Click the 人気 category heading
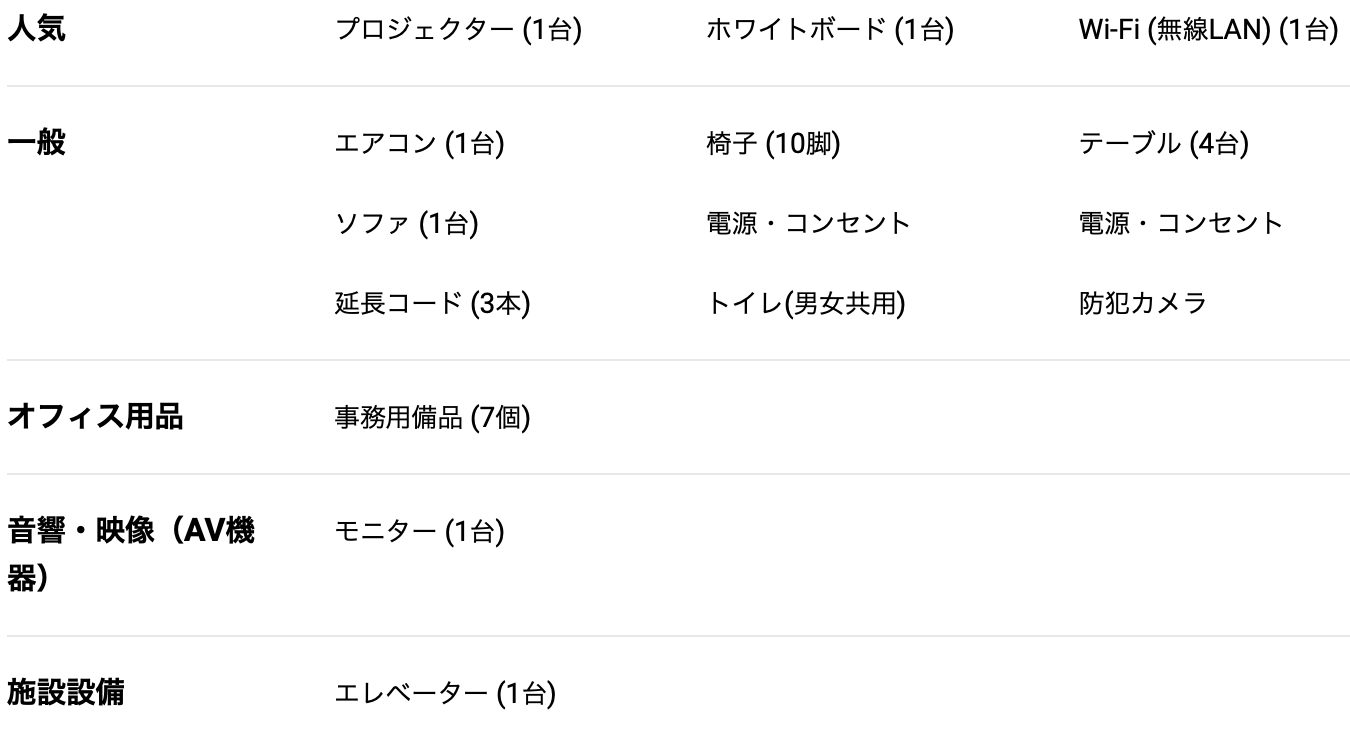 pos(37,29)
